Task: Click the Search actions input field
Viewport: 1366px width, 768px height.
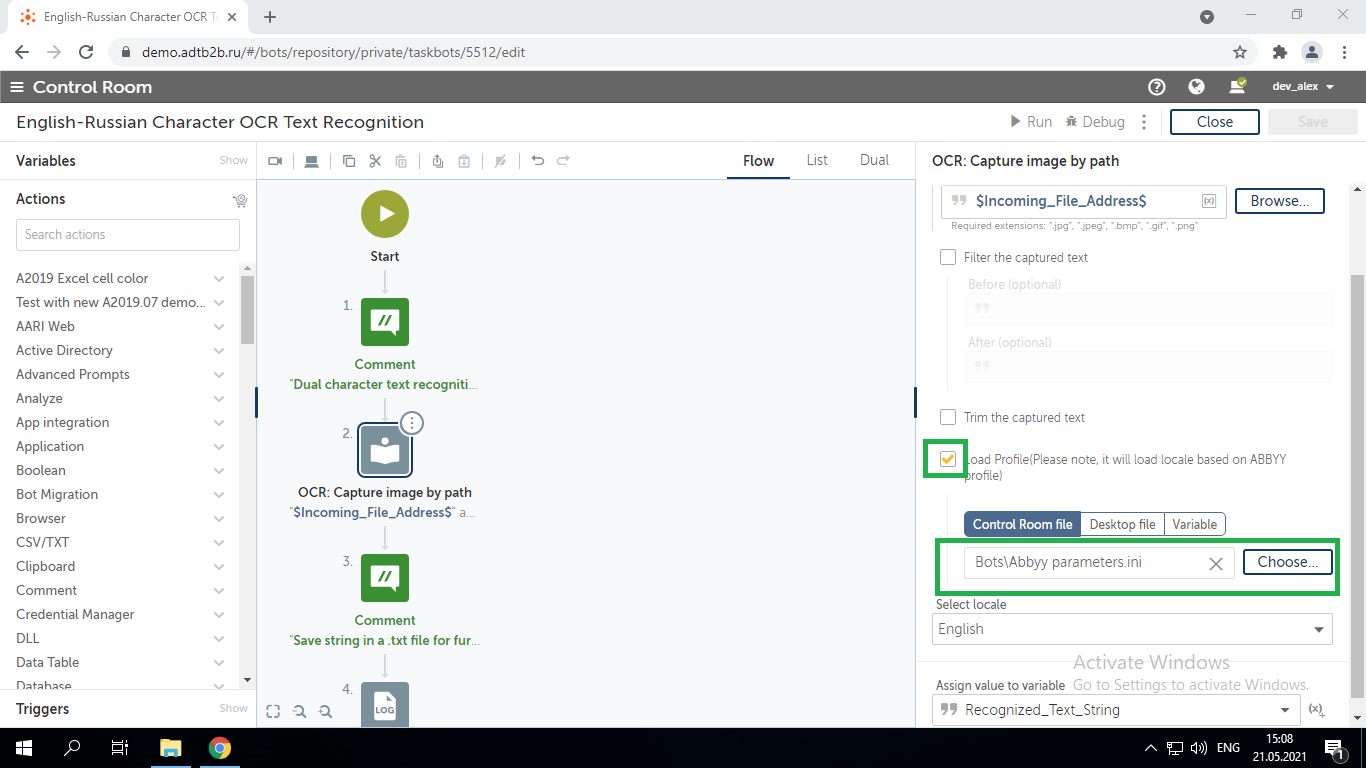Action: tap(128, 234)
